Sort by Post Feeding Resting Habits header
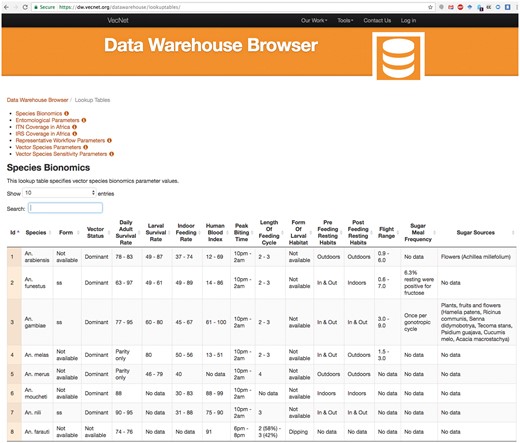Viewport: 520px width, 443px height. (359, 232)
